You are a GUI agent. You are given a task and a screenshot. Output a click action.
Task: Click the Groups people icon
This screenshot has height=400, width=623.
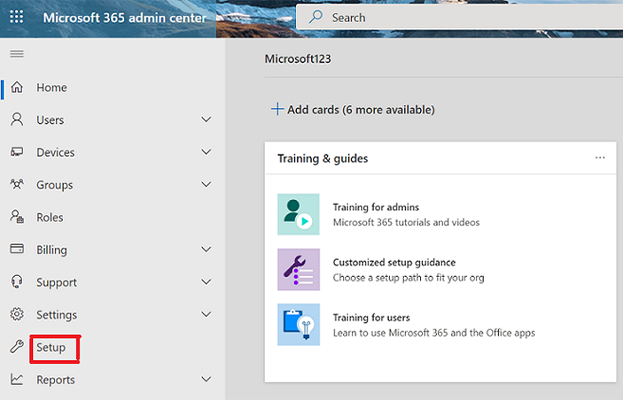pyautogui.click(x=17, y=184)
